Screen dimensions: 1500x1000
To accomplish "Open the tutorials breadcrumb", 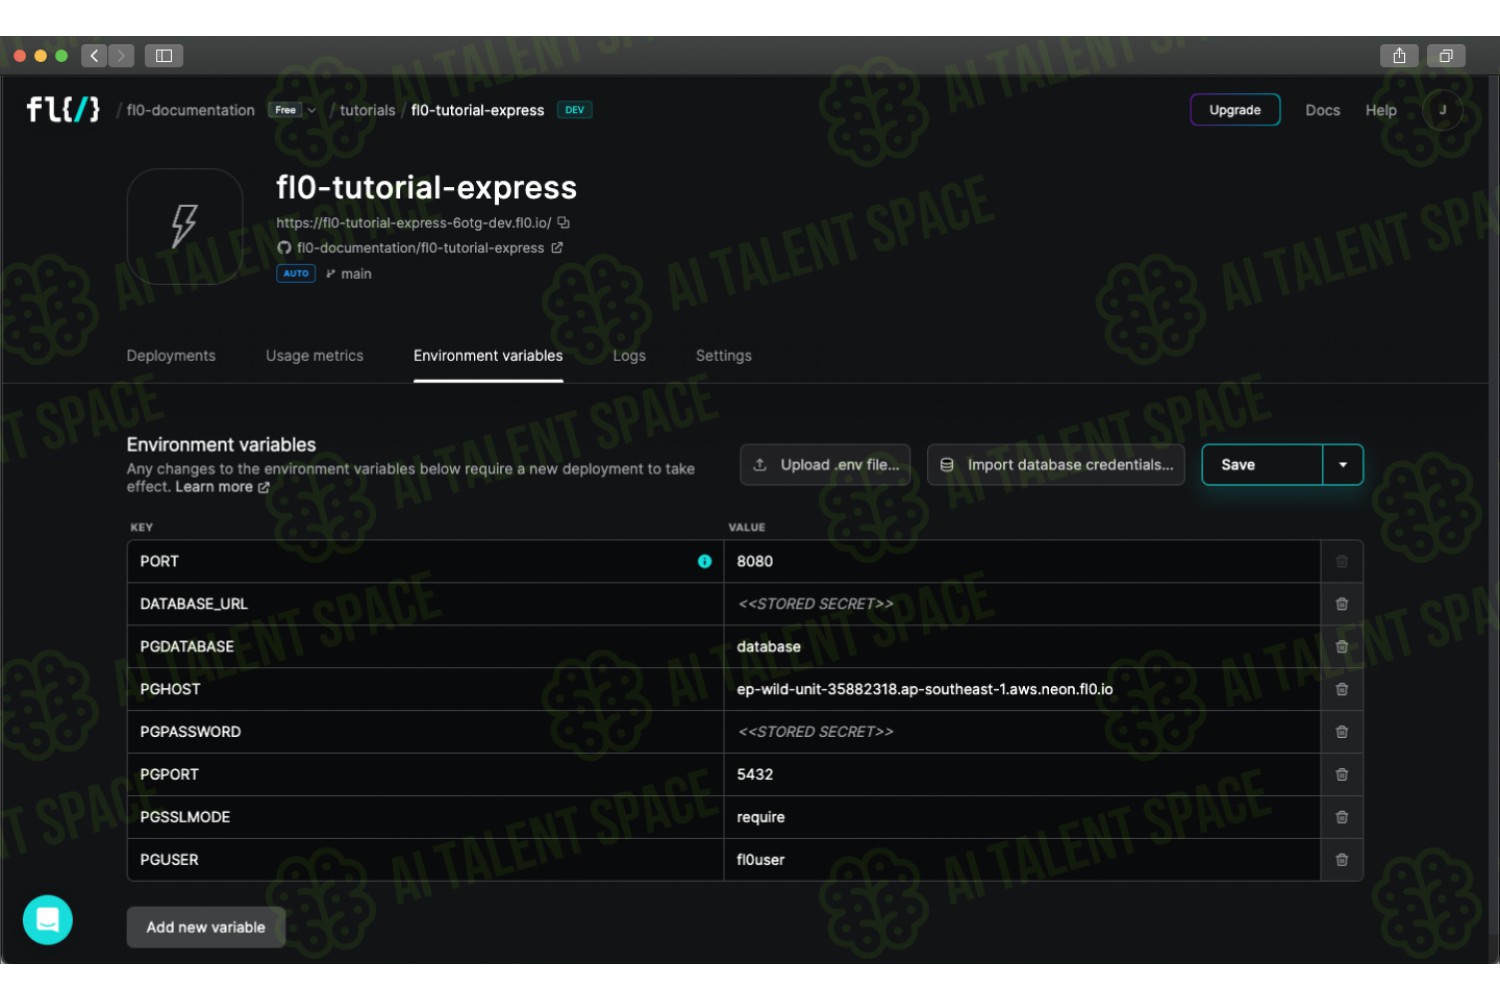I will point(367,110).
